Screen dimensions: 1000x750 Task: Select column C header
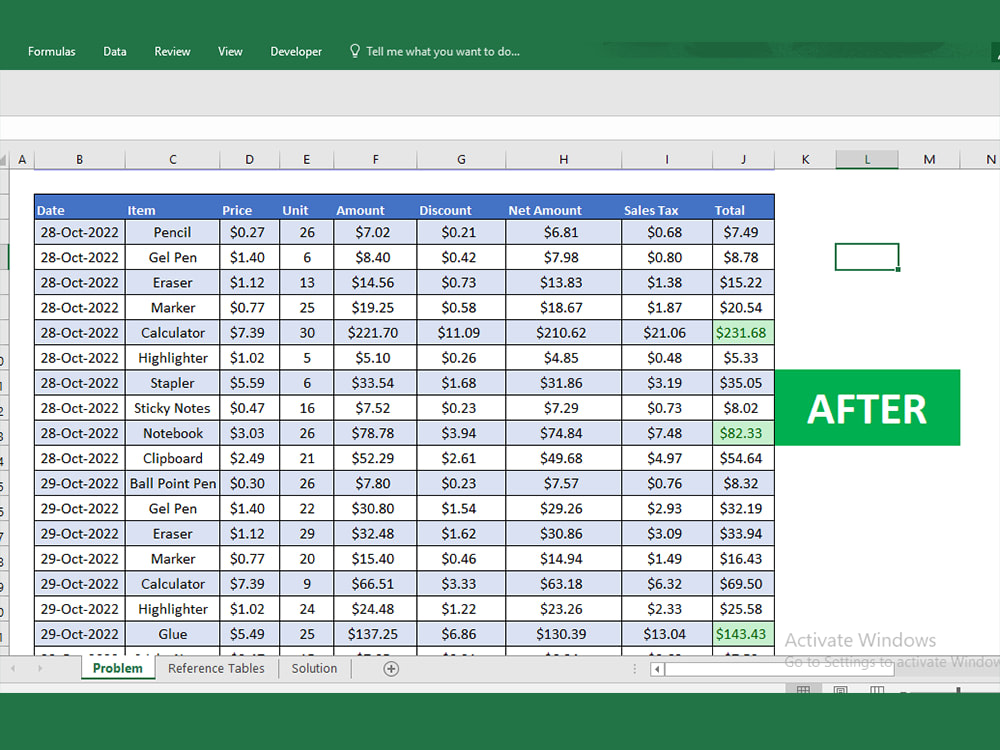[x=173, y=159]
